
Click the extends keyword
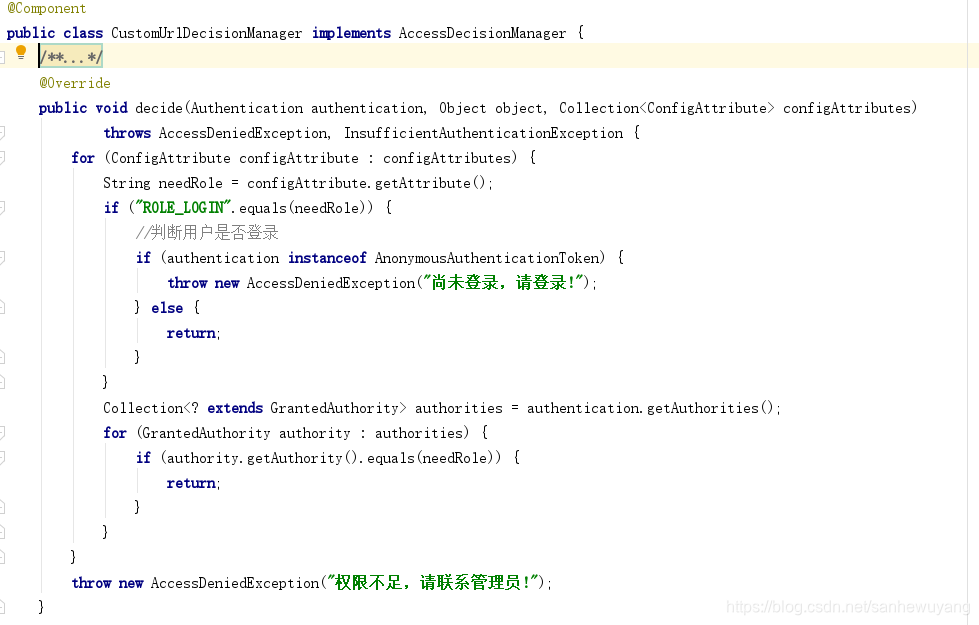pos(235,408)
